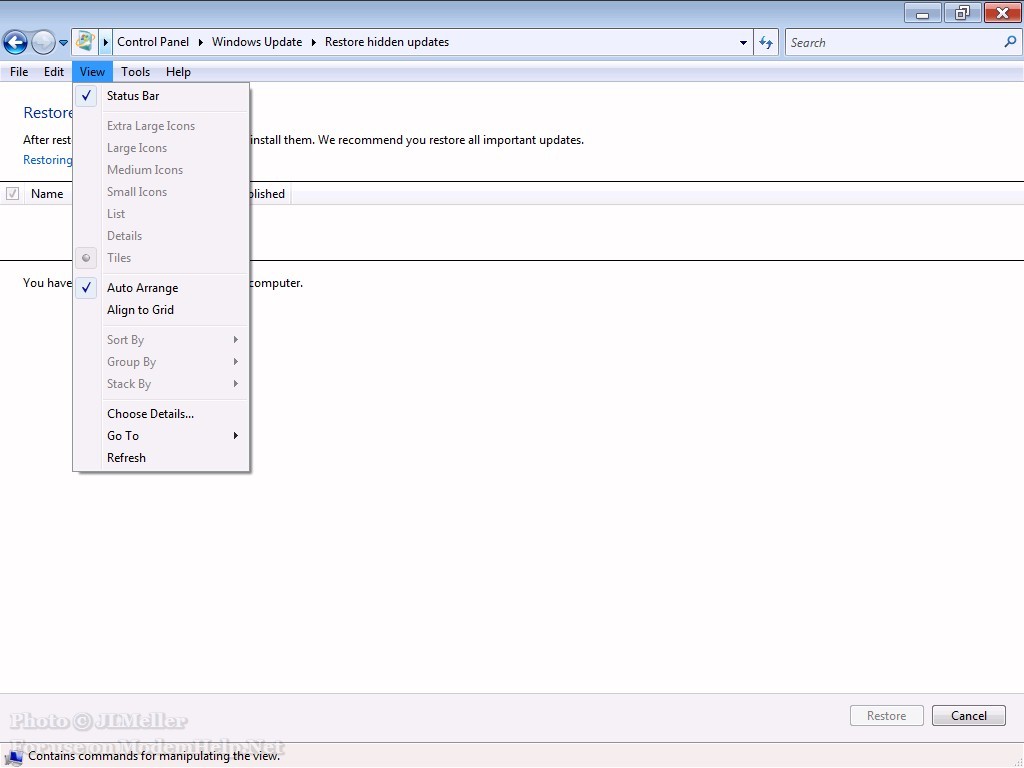Click the Name column header
The width and height of the screenshot is (1024, 768).
pyautogui.click(x=47, y=194)
